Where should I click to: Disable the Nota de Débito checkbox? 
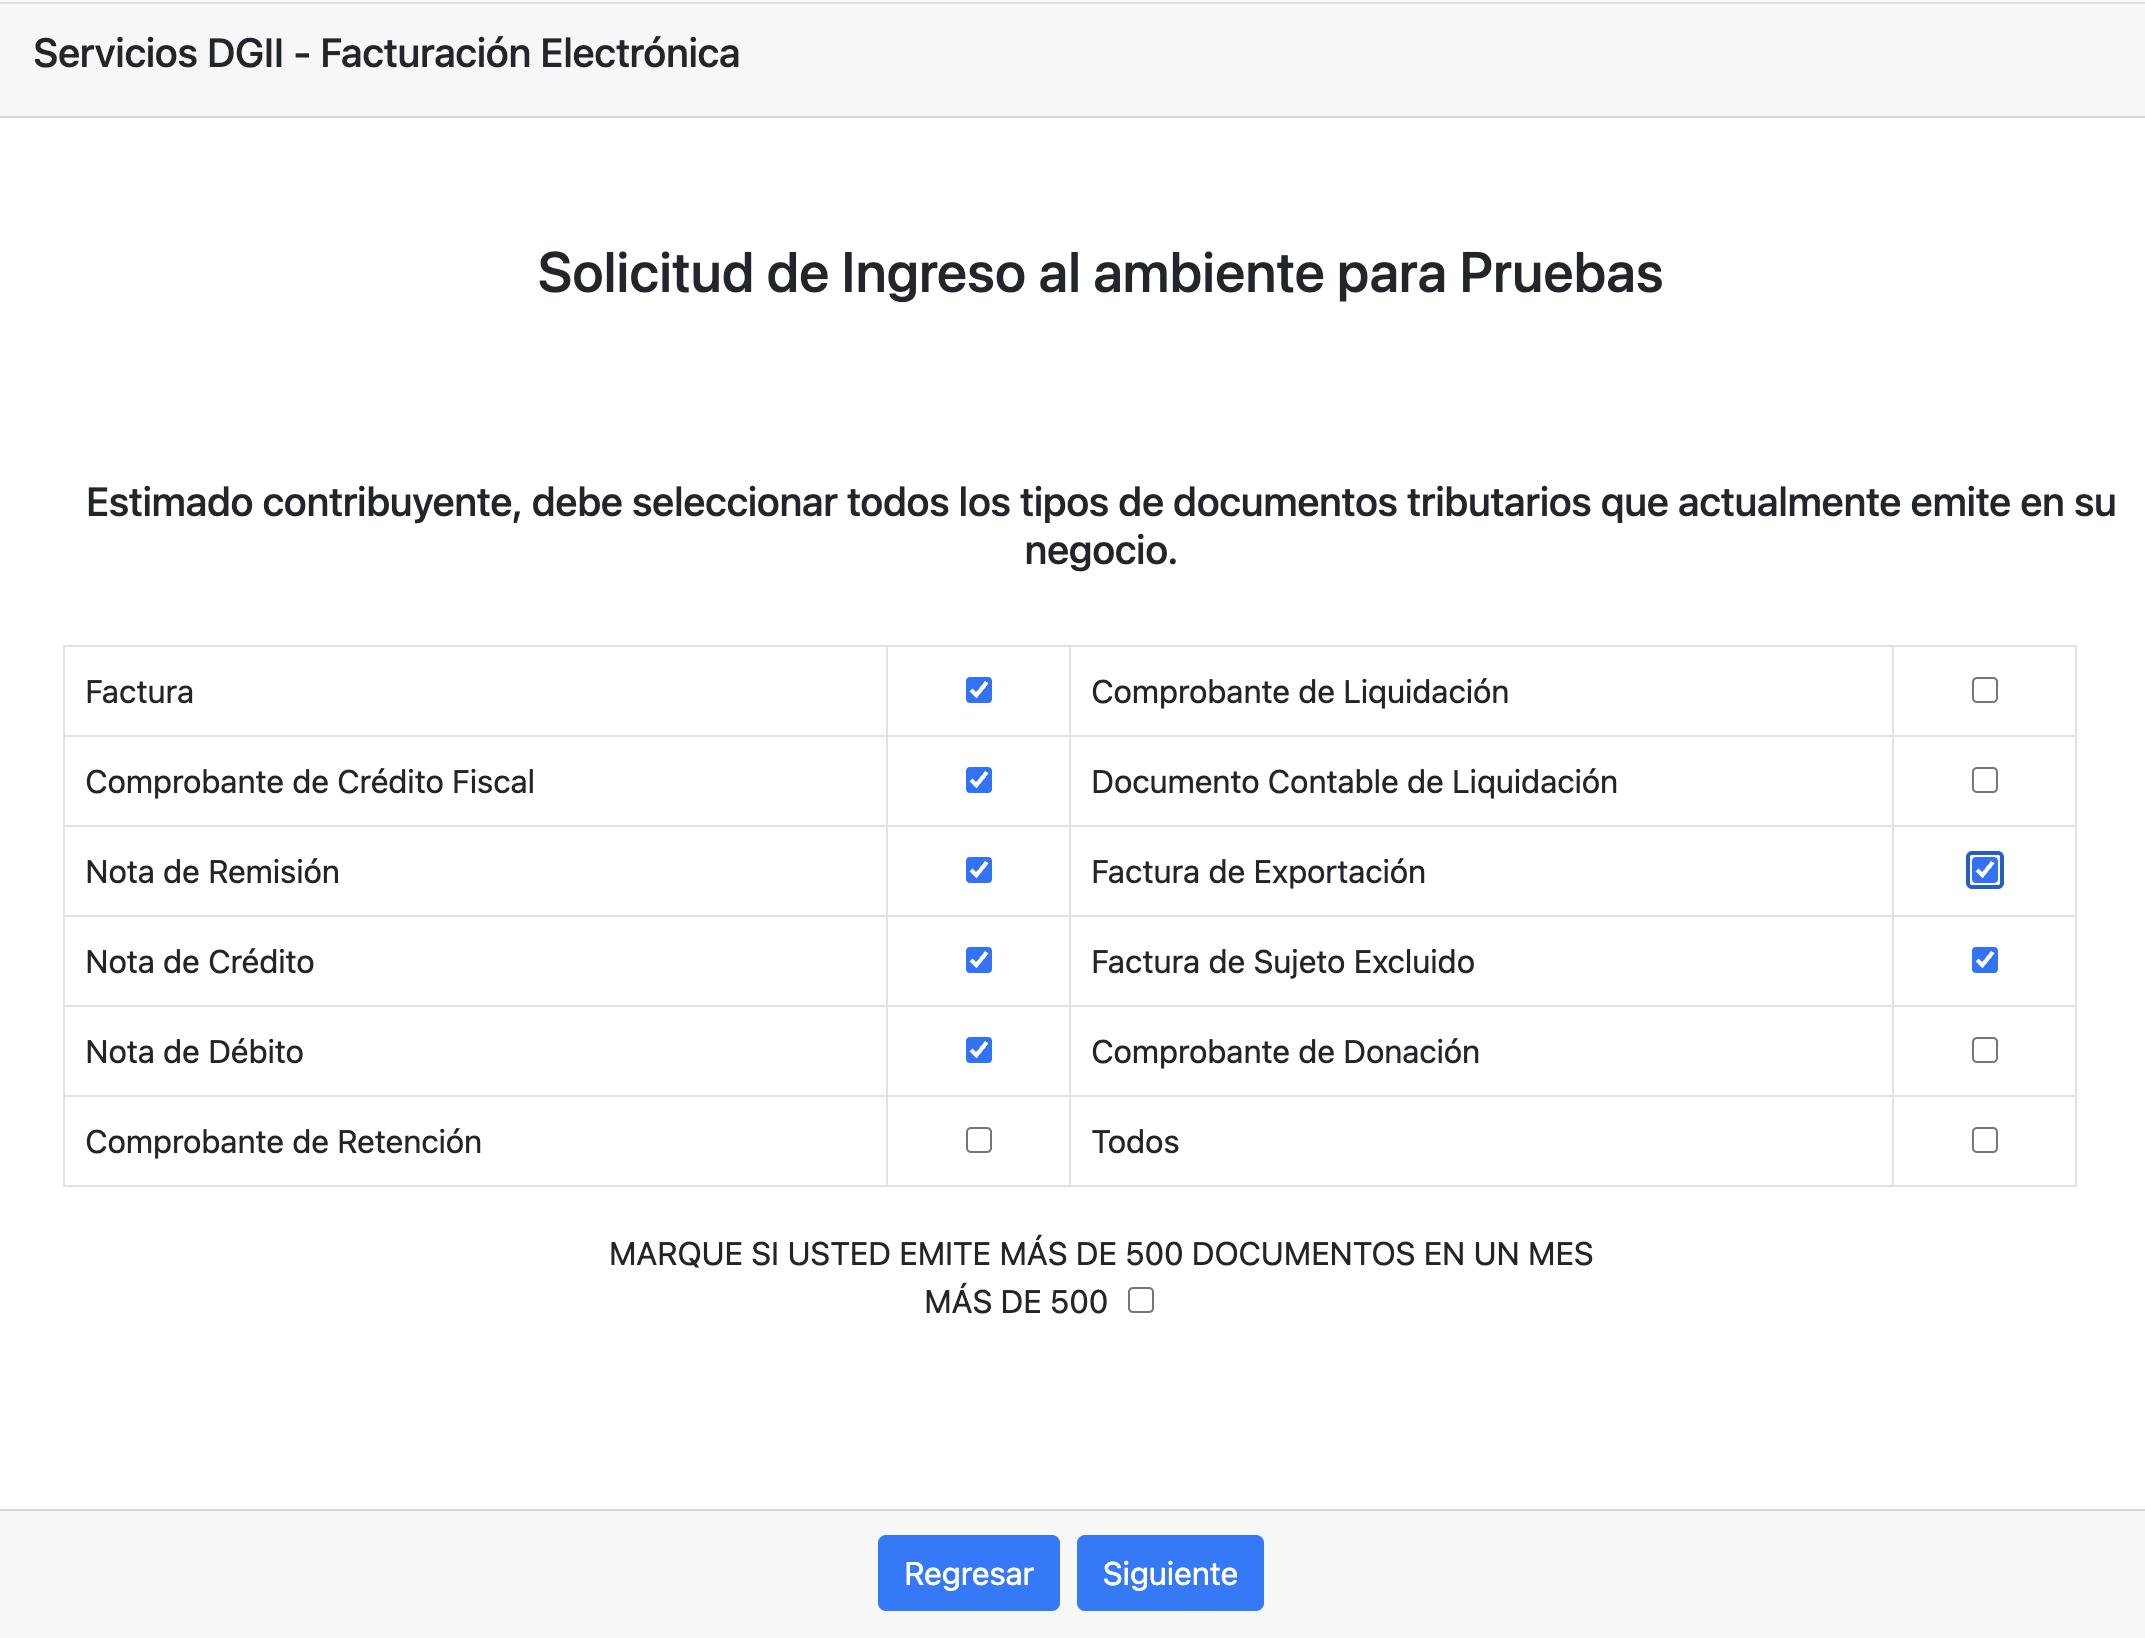pyautogui.click(x=977, y=1050)
